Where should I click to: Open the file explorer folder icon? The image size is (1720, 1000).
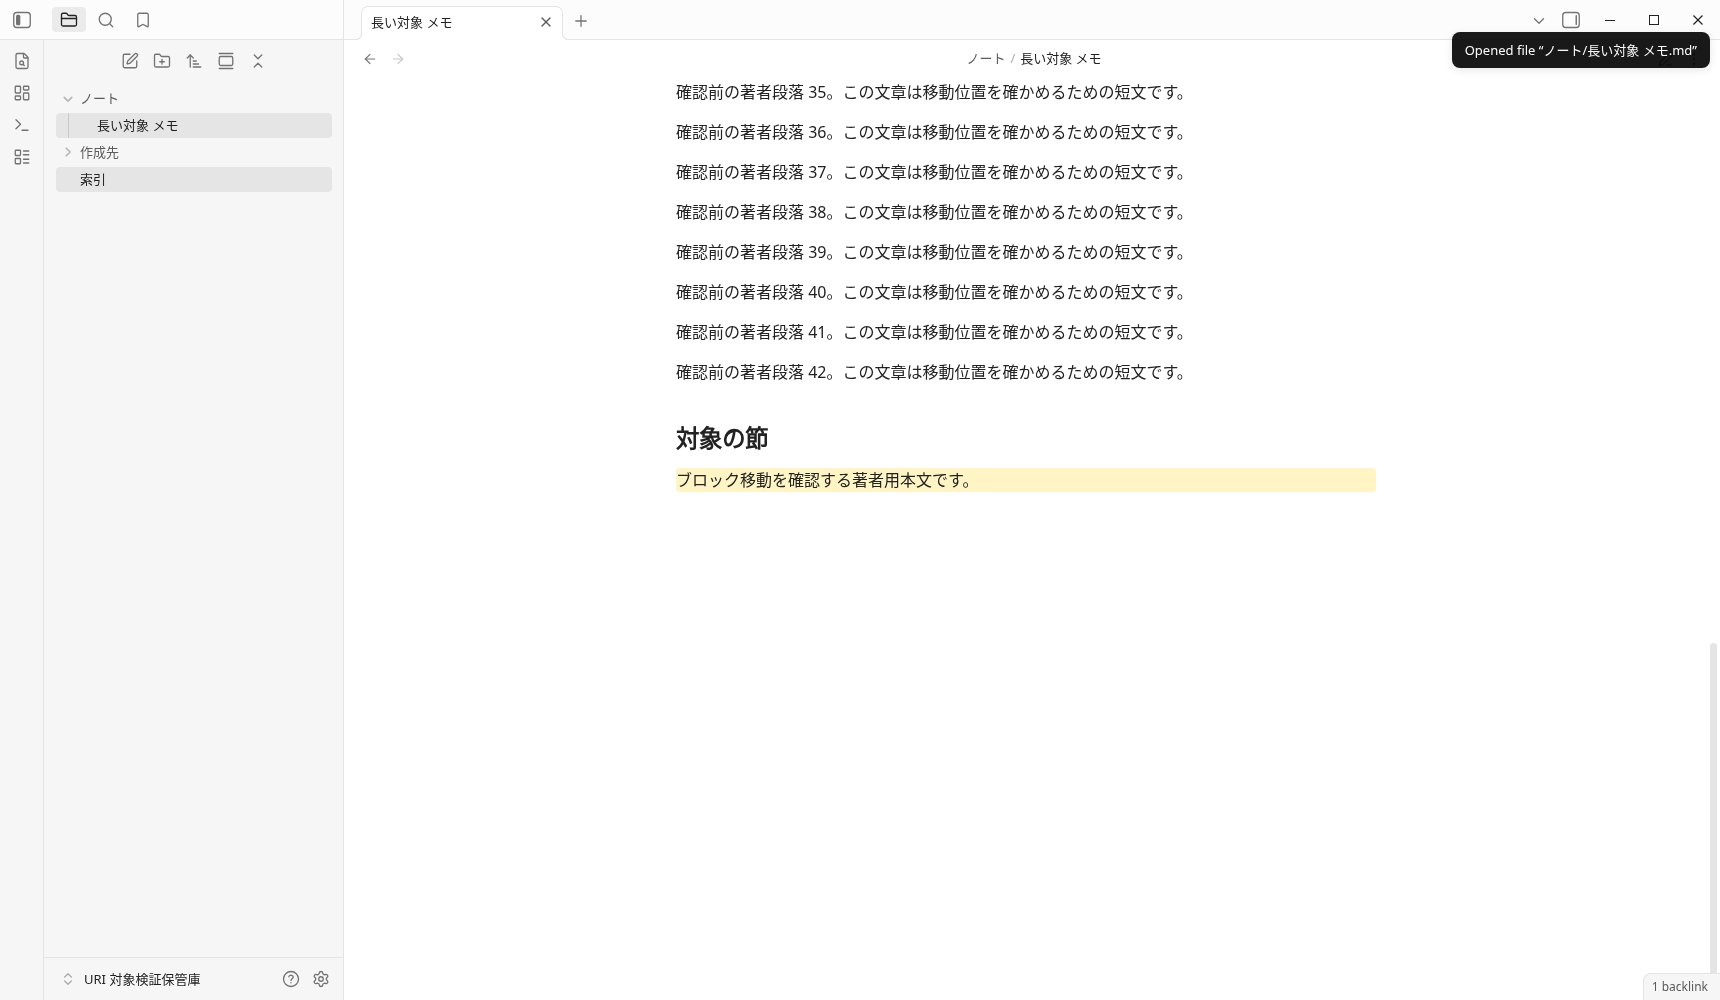point(69,20)
